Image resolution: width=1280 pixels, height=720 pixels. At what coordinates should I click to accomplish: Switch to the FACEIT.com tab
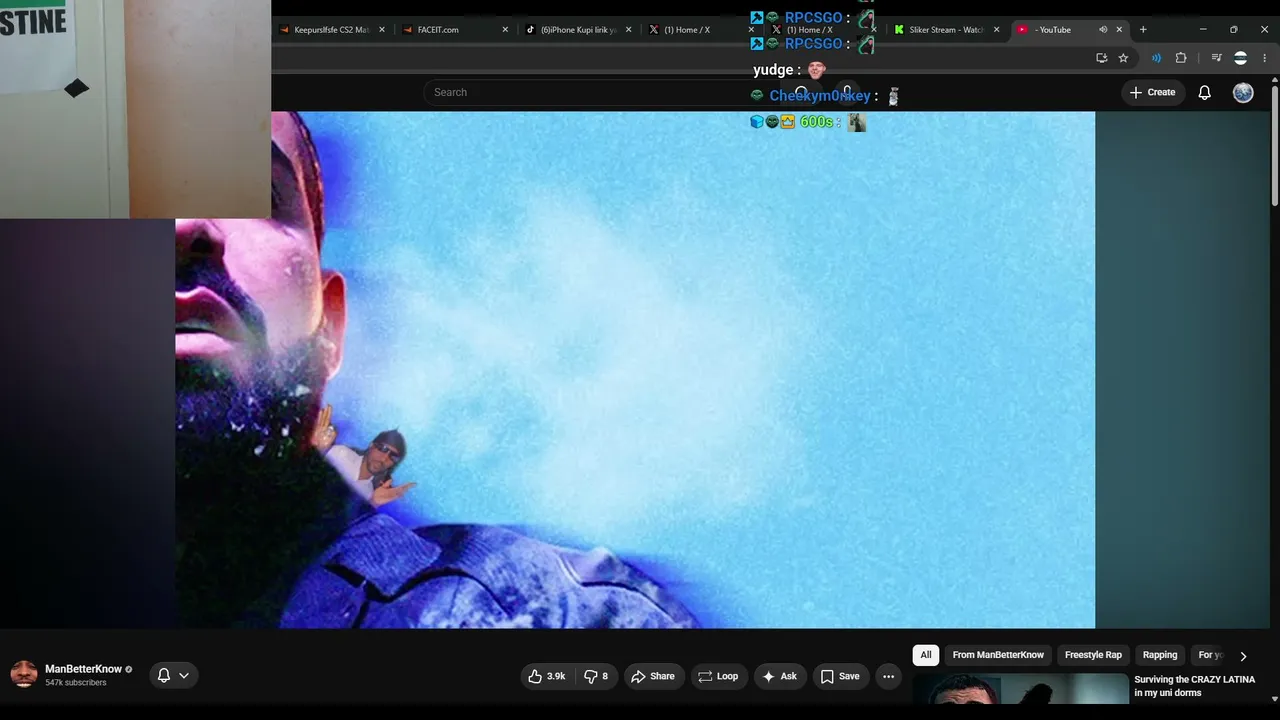[x=455, y=30]
